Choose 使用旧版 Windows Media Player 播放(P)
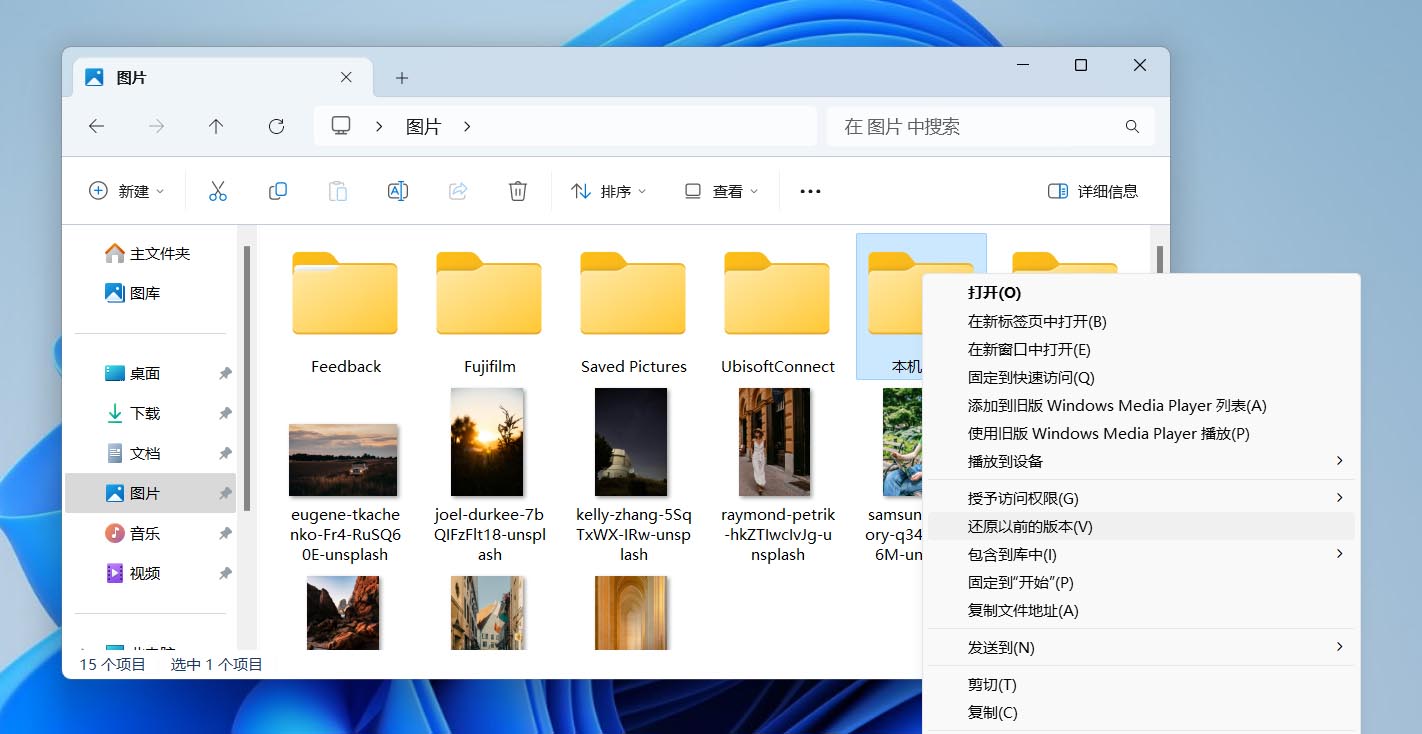The width and height of the screenshot is (1422, 734). click(x=1141, y=433)
